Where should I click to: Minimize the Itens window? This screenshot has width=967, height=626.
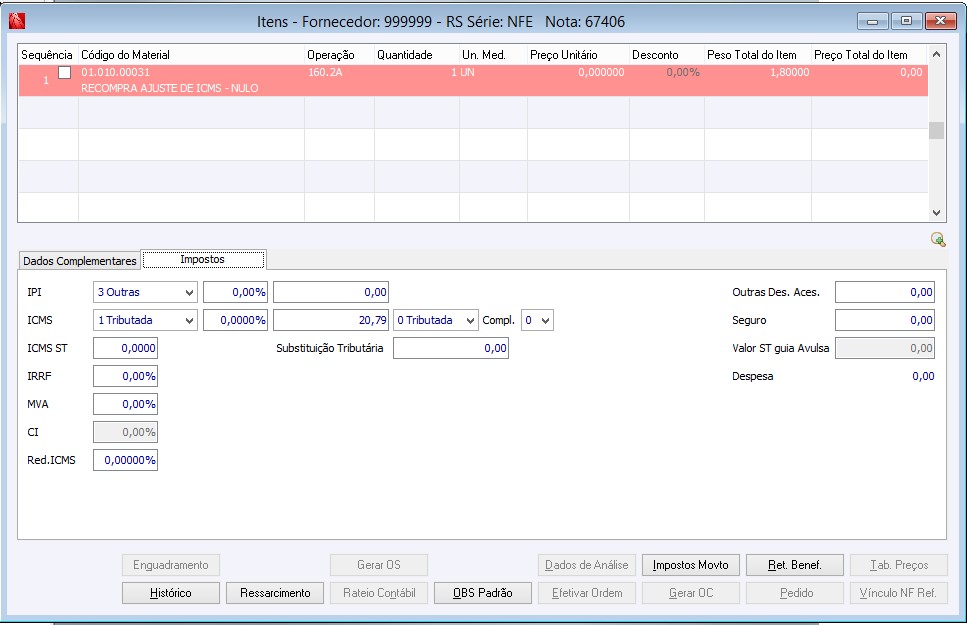point(873,22)
